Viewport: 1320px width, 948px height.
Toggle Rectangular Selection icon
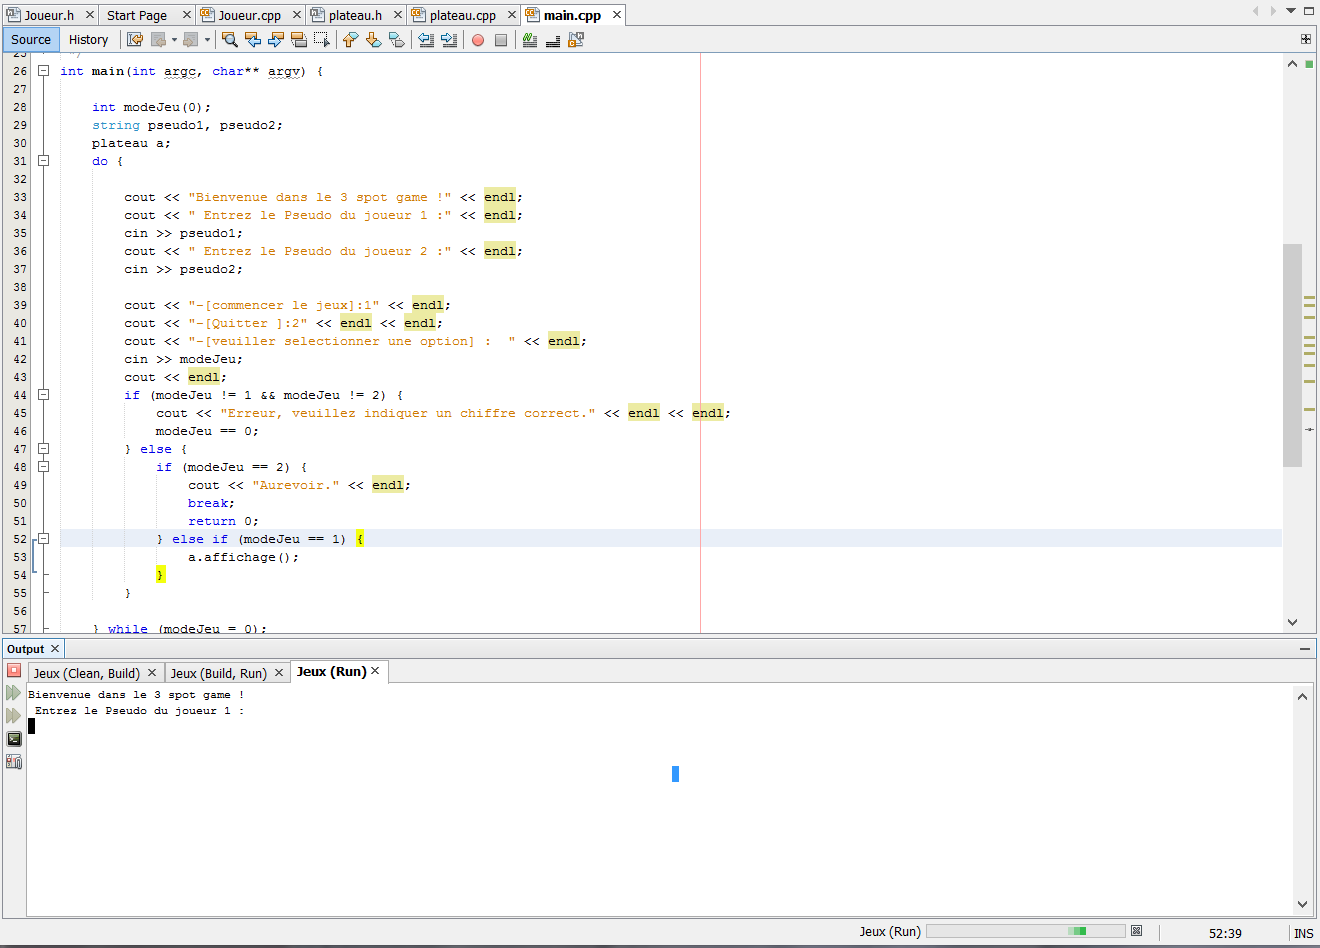pos(322,40)
